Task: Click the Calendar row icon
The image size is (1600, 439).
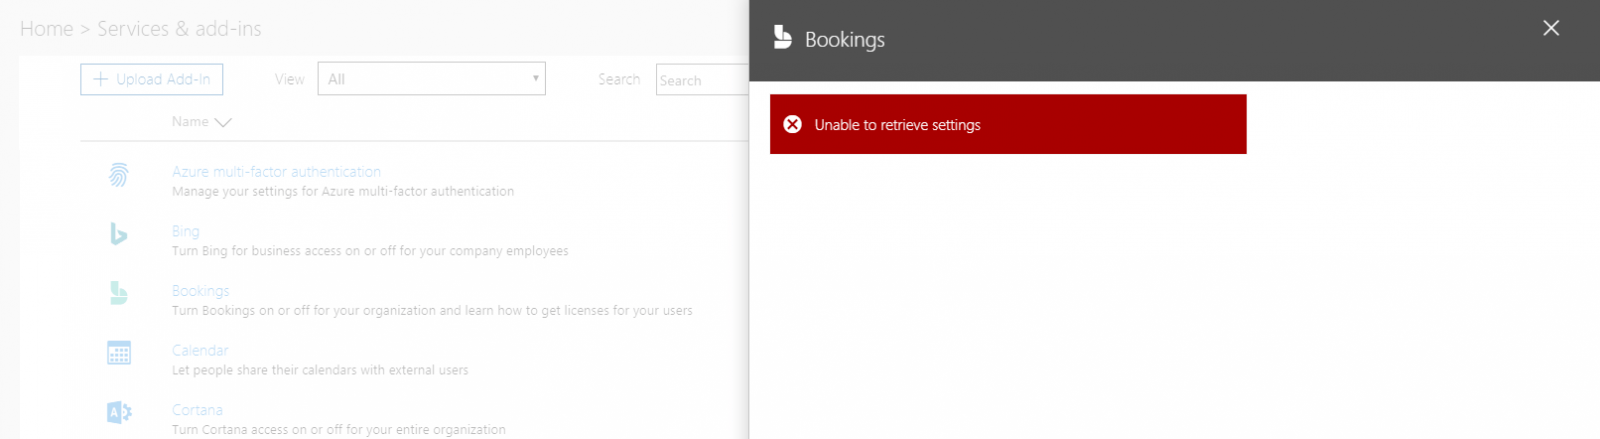Action: click(119, 352)
